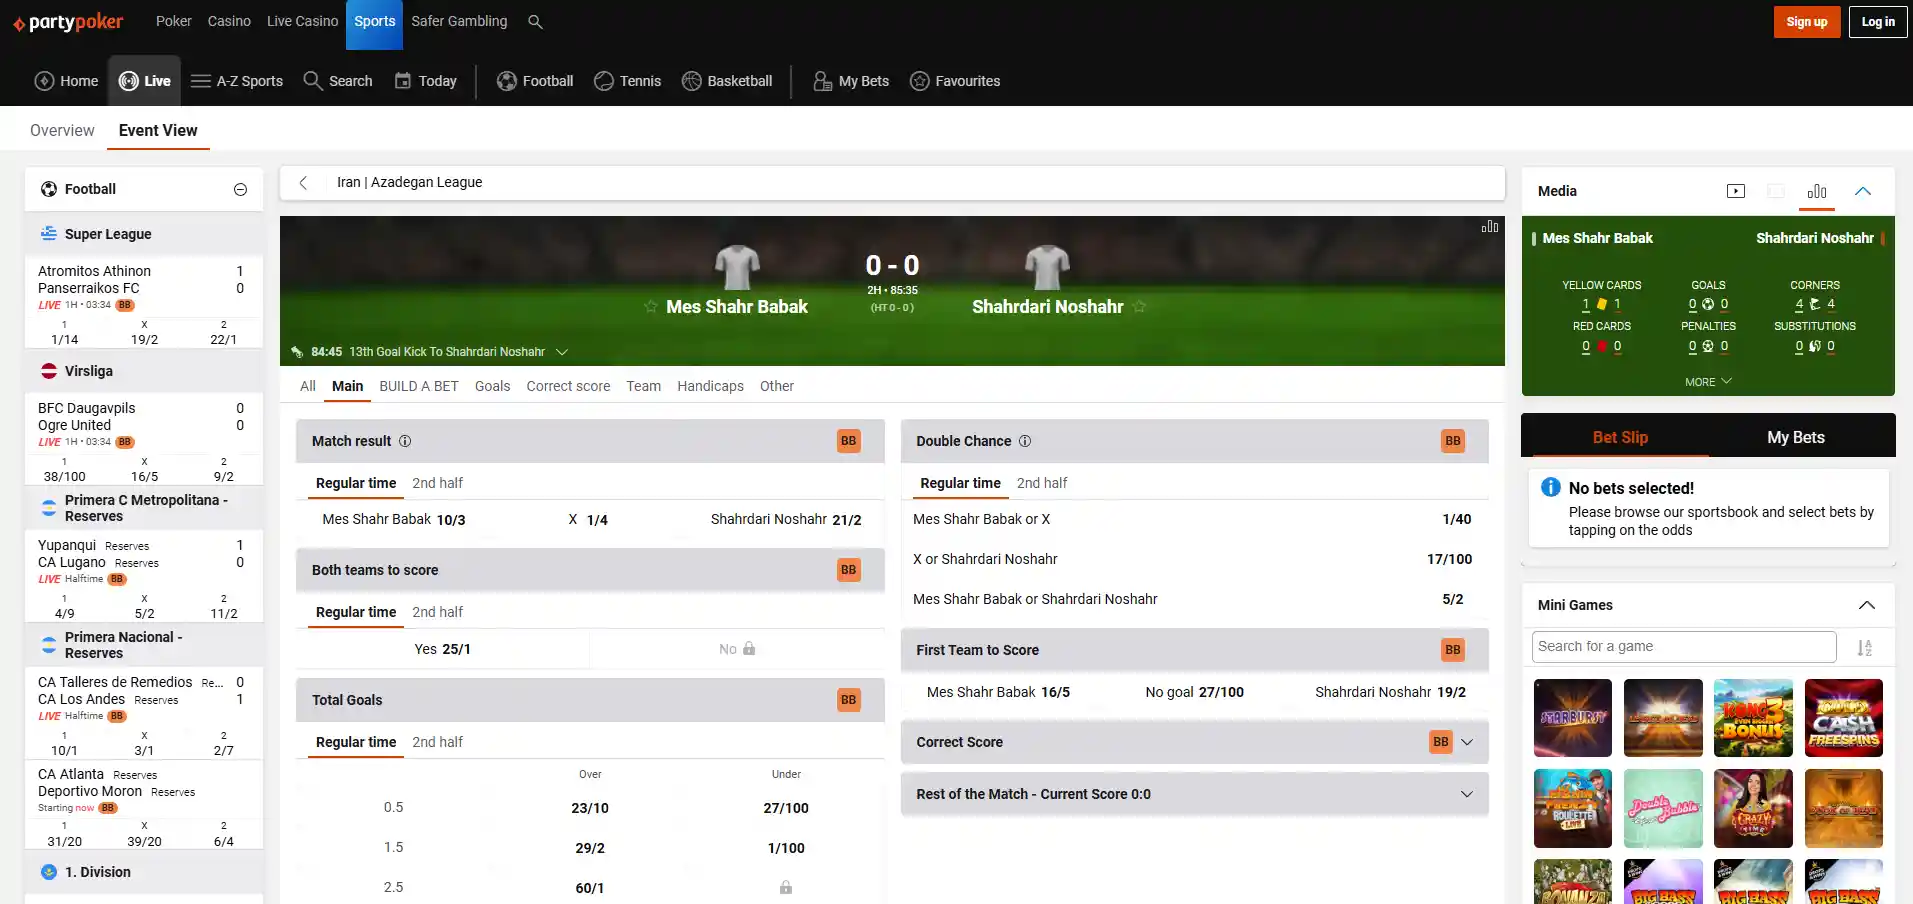
Task: Expand MORE stats in the Media panel
Action: (x=1708, y=382)
